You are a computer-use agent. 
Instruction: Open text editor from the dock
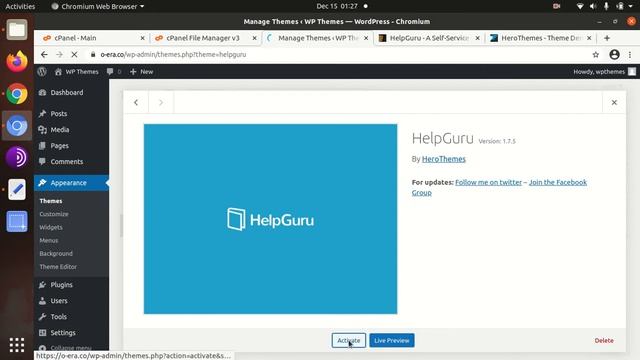tap(17, 190)
